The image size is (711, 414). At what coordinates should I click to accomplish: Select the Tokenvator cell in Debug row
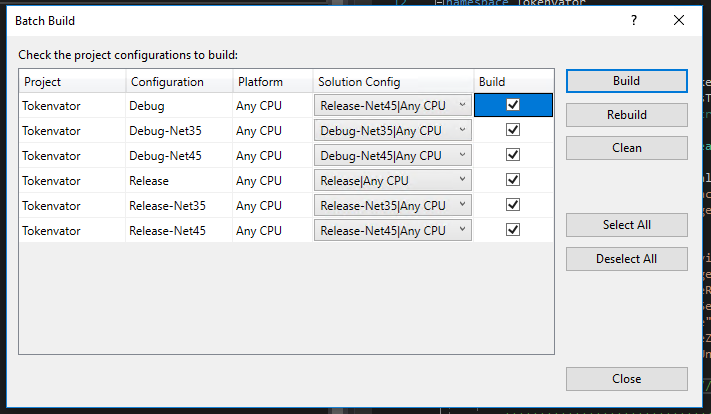pos(73,106)
